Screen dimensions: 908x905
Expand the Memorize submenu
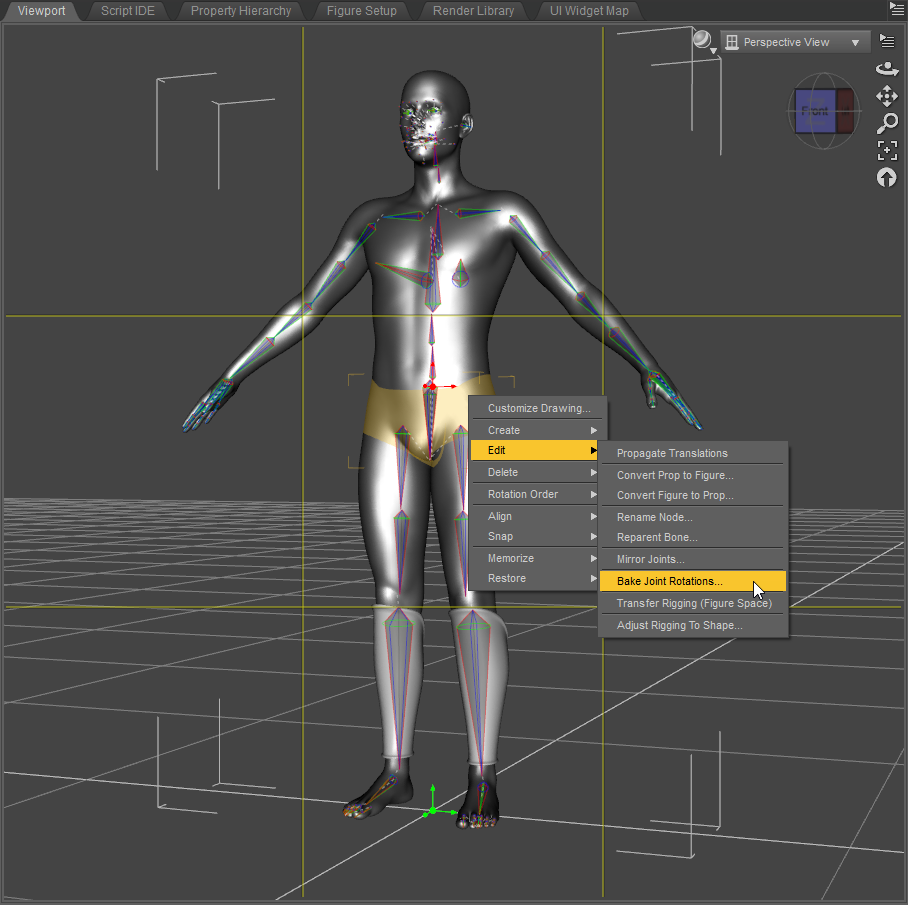536,558
